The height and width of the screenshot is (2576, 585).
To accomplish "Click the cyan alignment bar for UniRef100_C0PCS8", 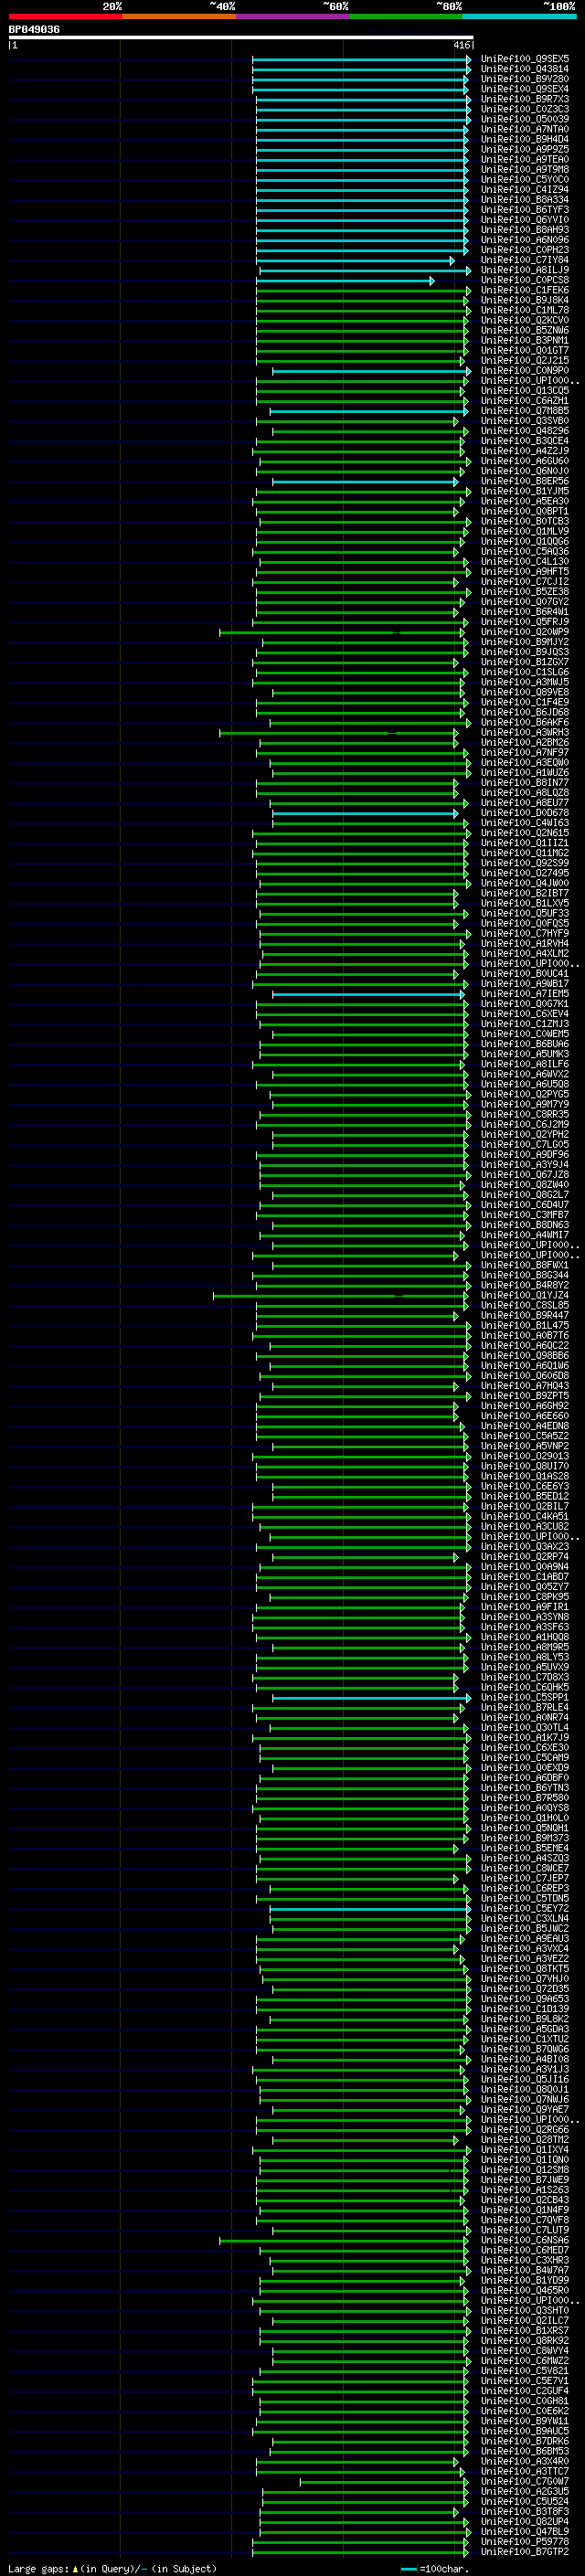I will pos(346,281).
